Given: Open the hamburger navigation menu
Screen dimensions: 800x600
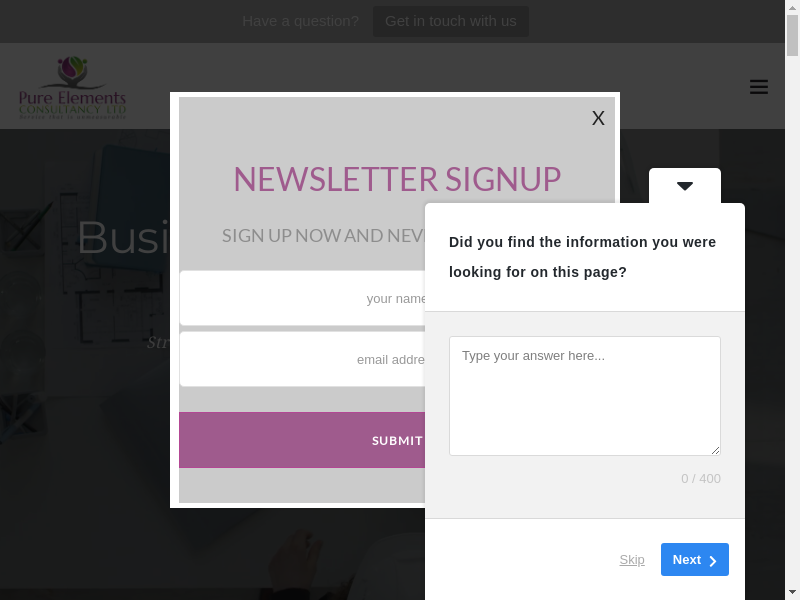Looking at the screenshot, I should (x=759, y=87).
